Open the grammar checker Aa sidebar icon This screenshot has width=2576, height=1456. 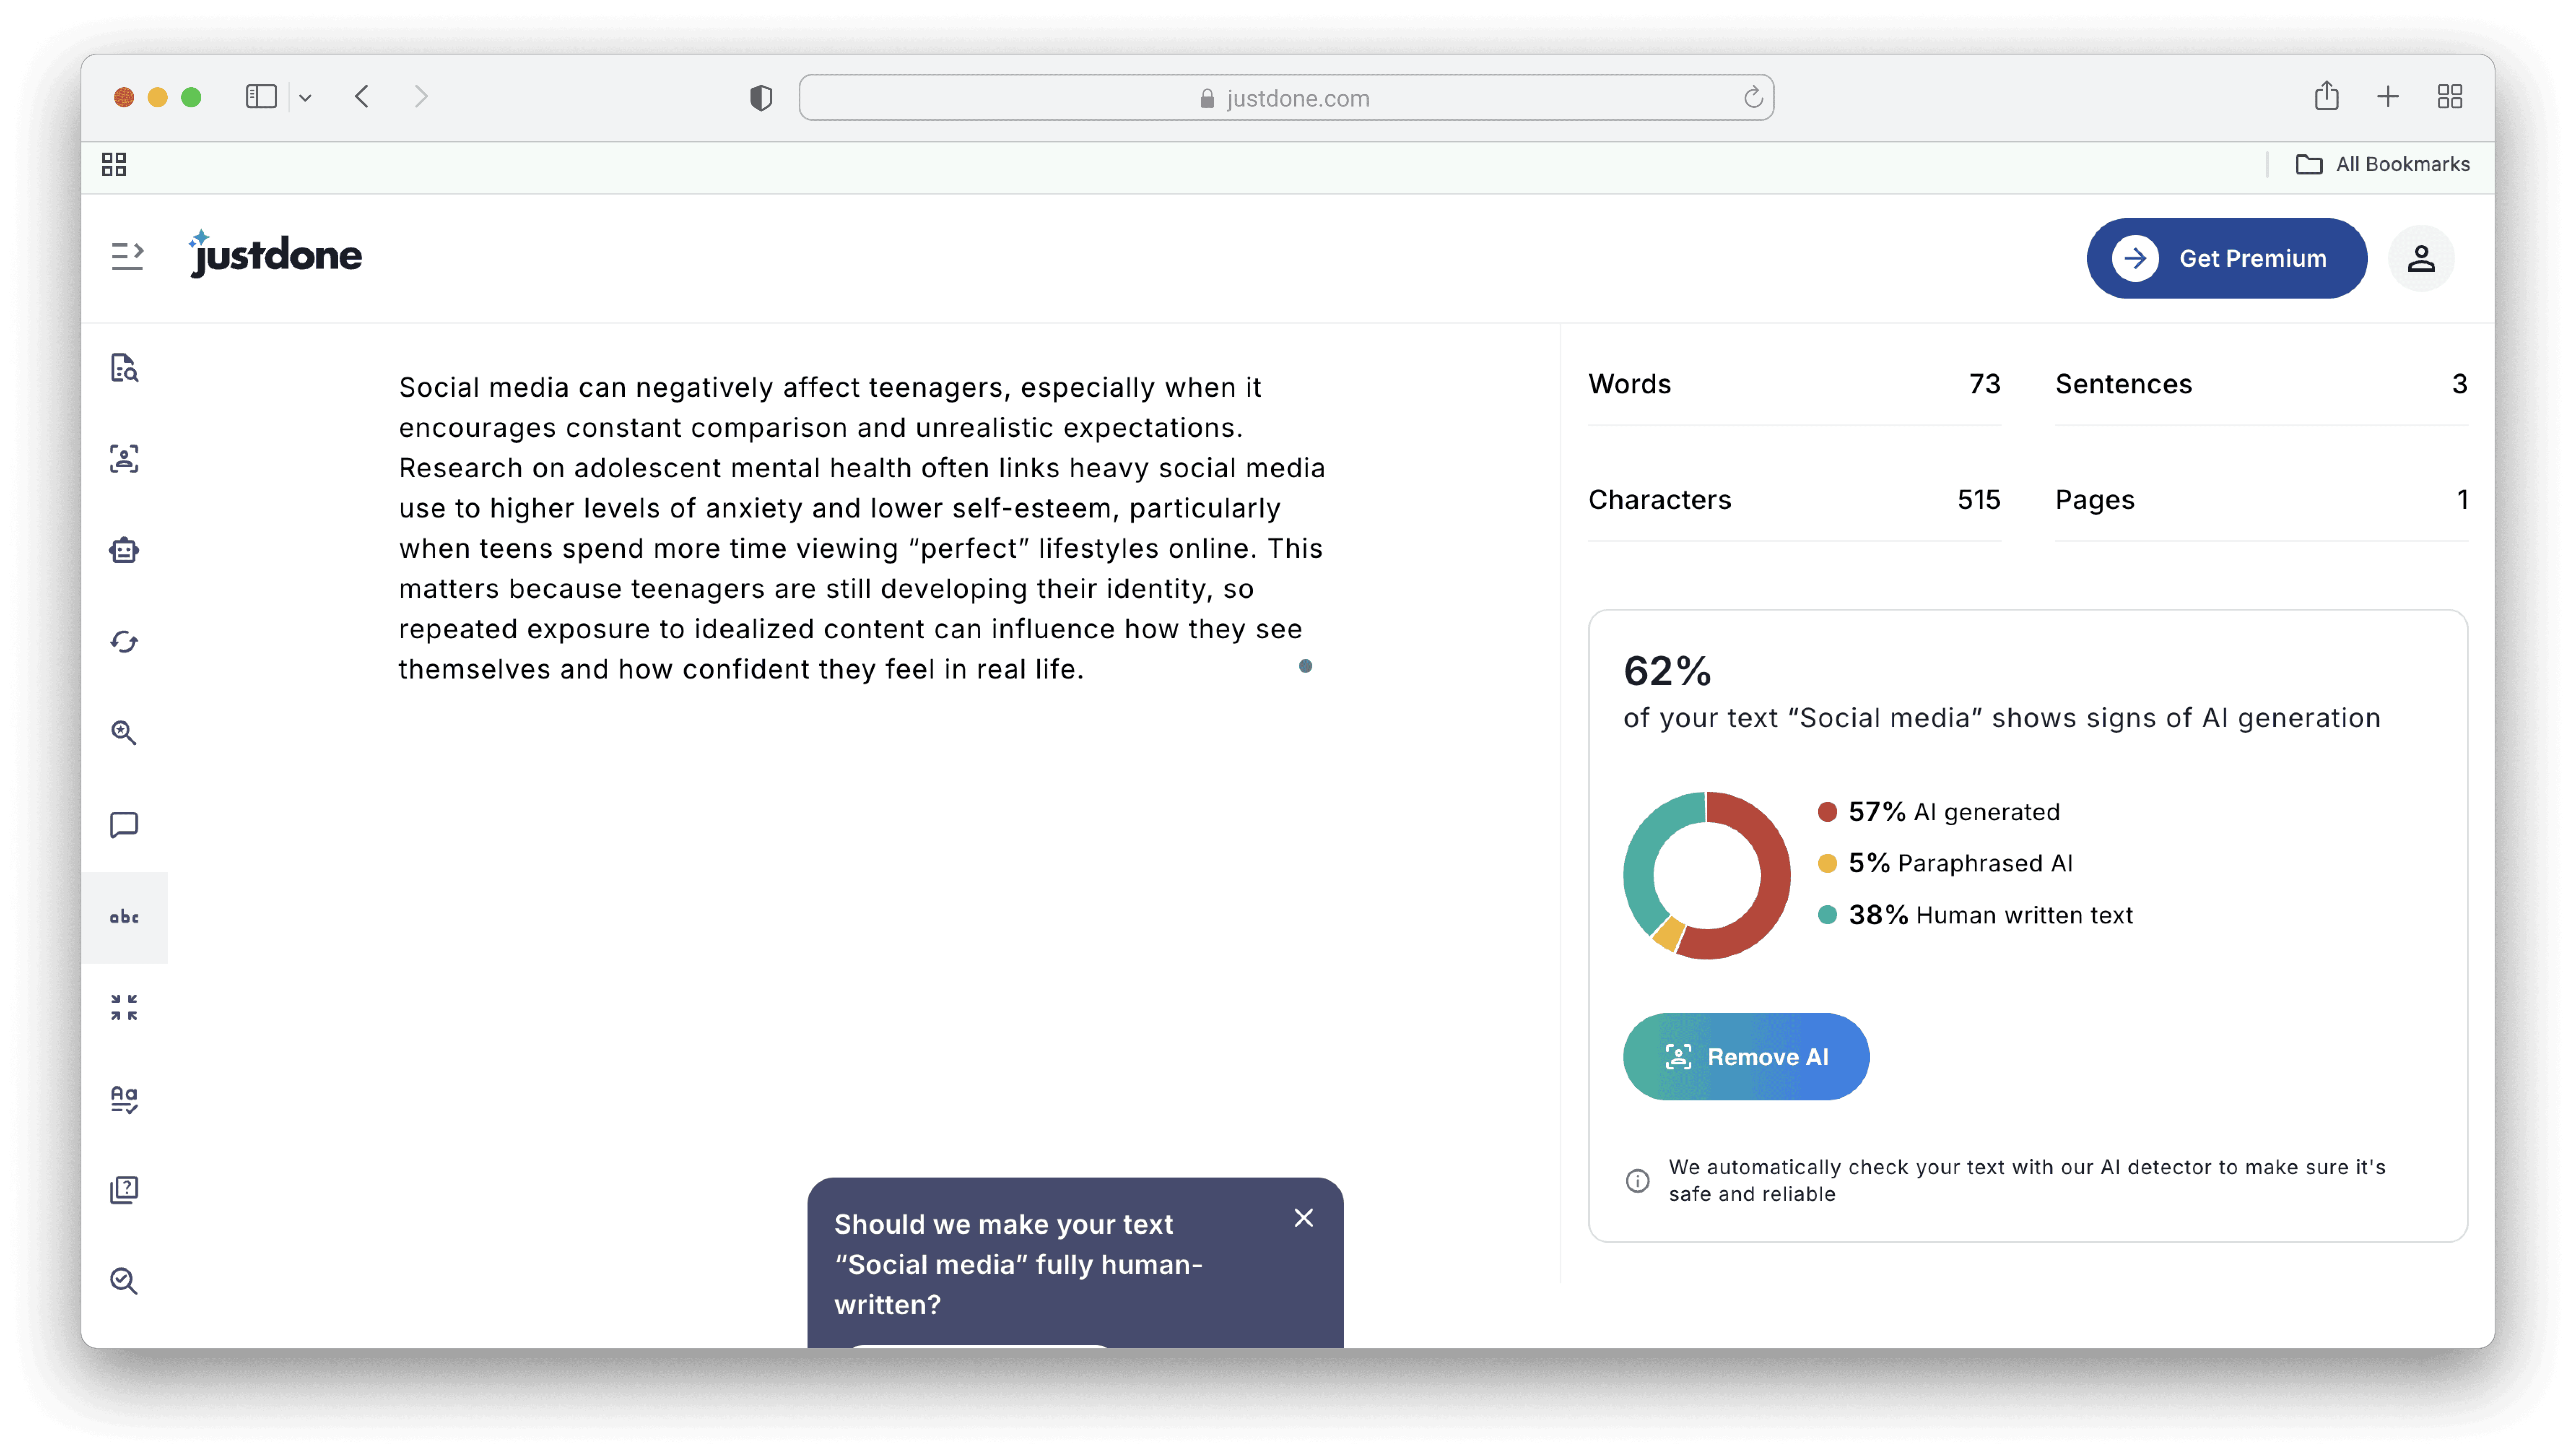[x=124, y=1099]
